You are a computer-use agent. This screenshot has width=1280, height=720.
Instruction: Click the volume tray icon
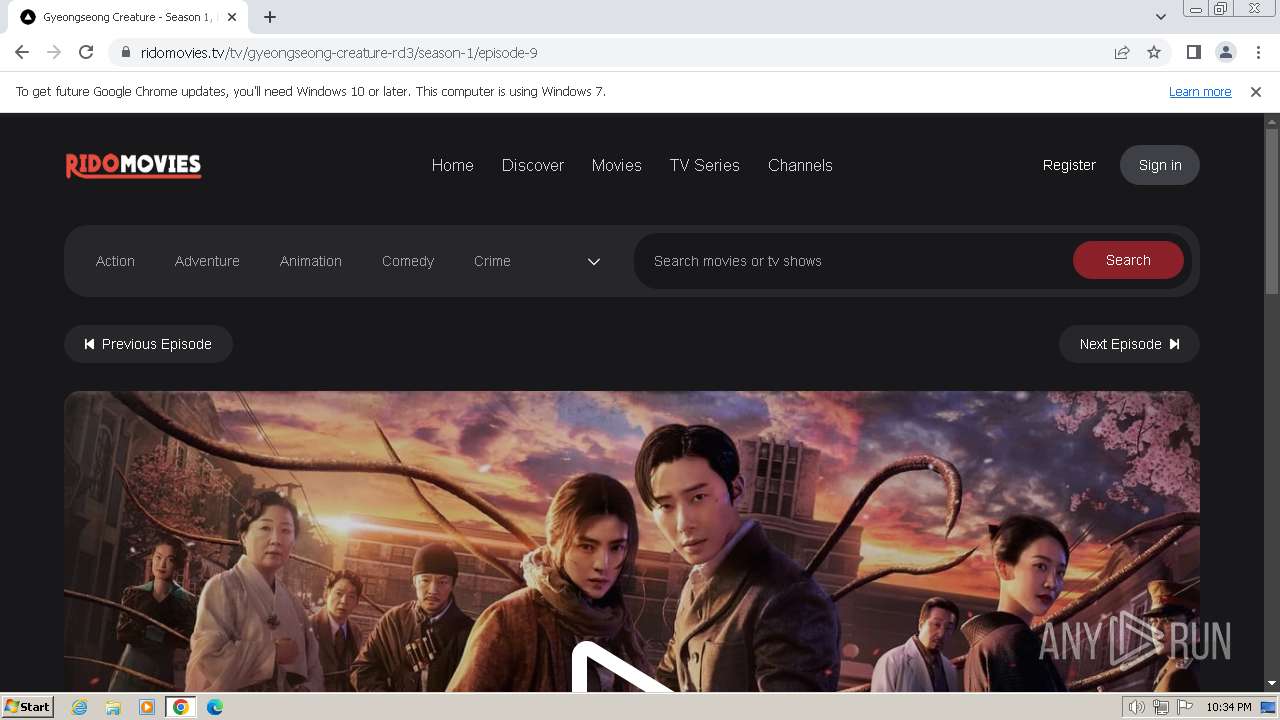pos(1137,707)
